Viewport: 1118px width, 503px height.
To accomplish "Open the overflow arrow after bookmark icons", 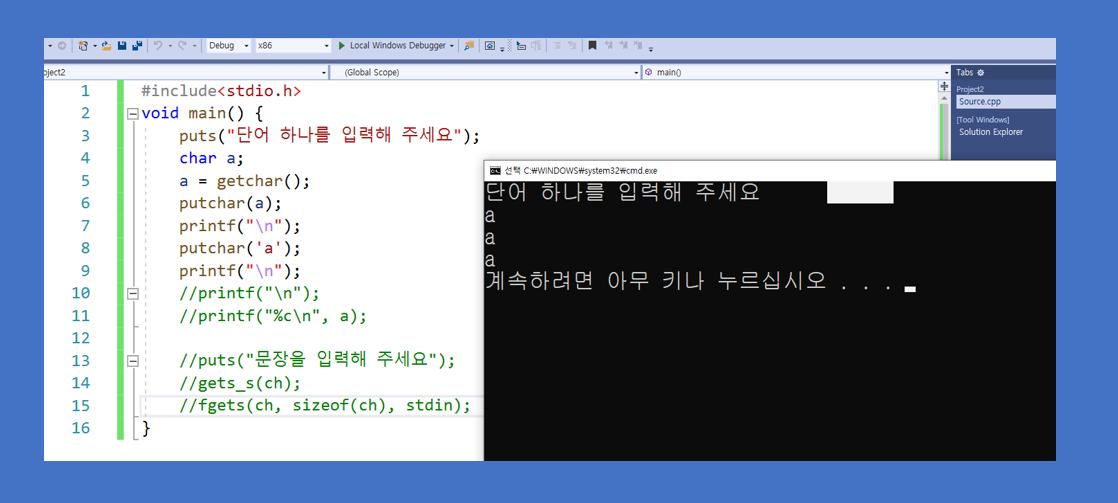I will tap(650, 49).
